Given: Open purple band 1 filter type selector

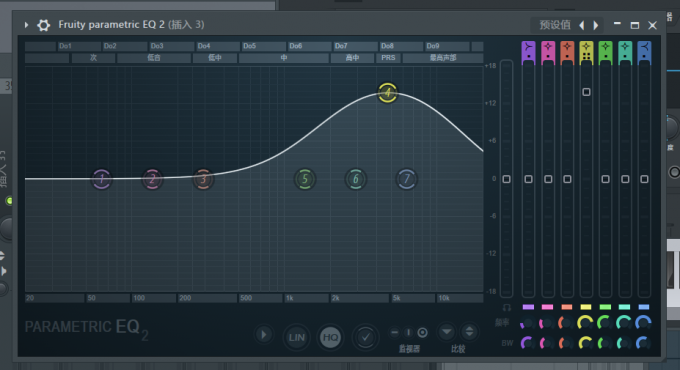Looking at the screenshot, I should tap(528, 52).
